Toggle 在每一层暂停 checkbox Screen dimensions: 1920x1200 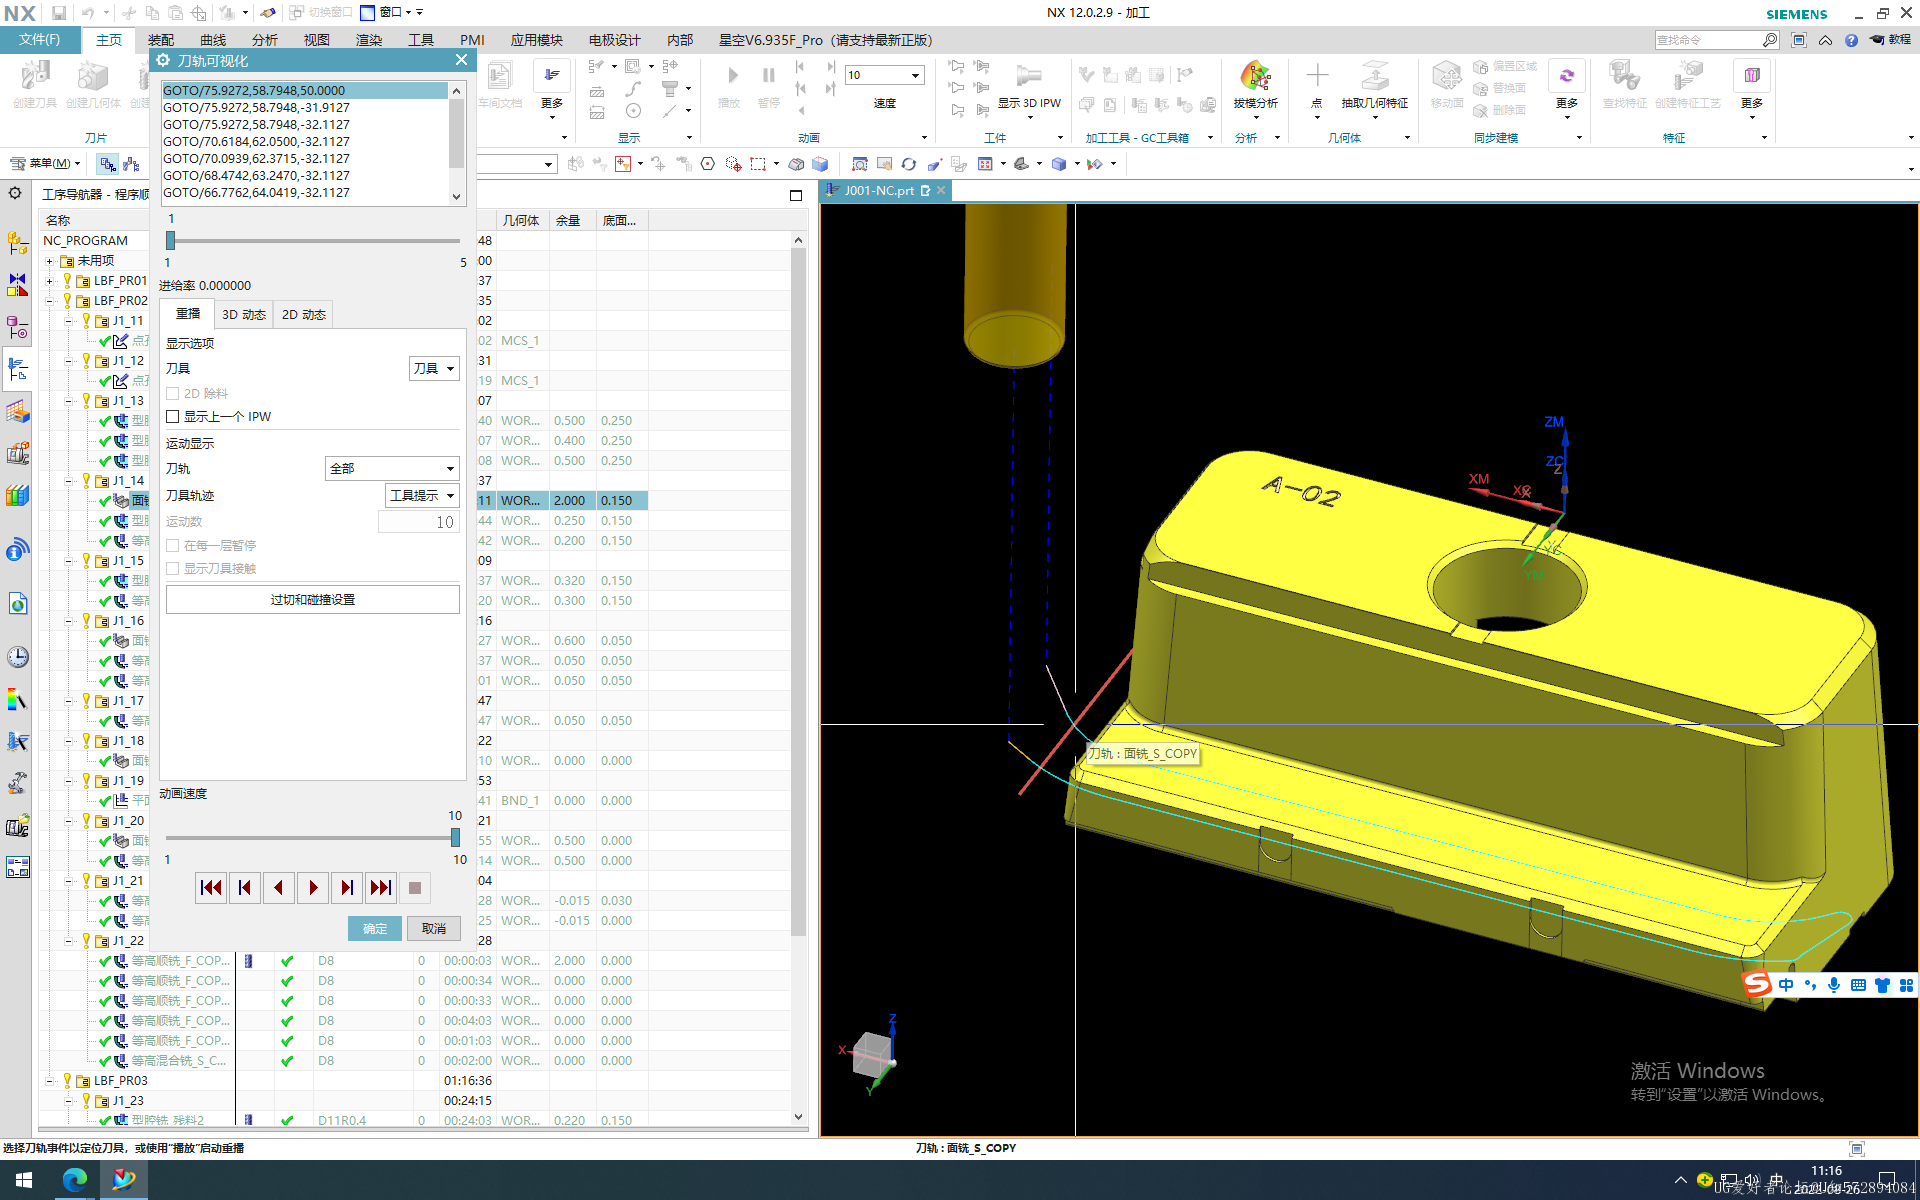point(173,545)
